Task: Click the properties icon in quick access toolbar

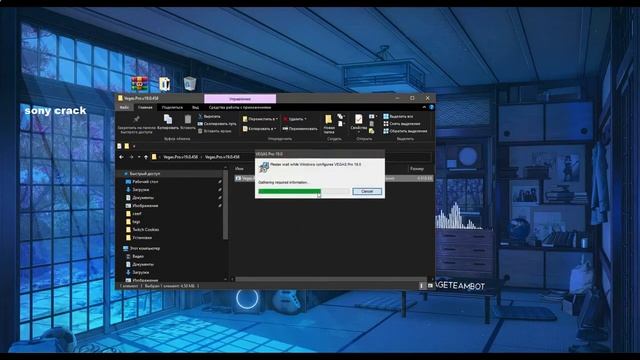Action: tap(119, 146)
